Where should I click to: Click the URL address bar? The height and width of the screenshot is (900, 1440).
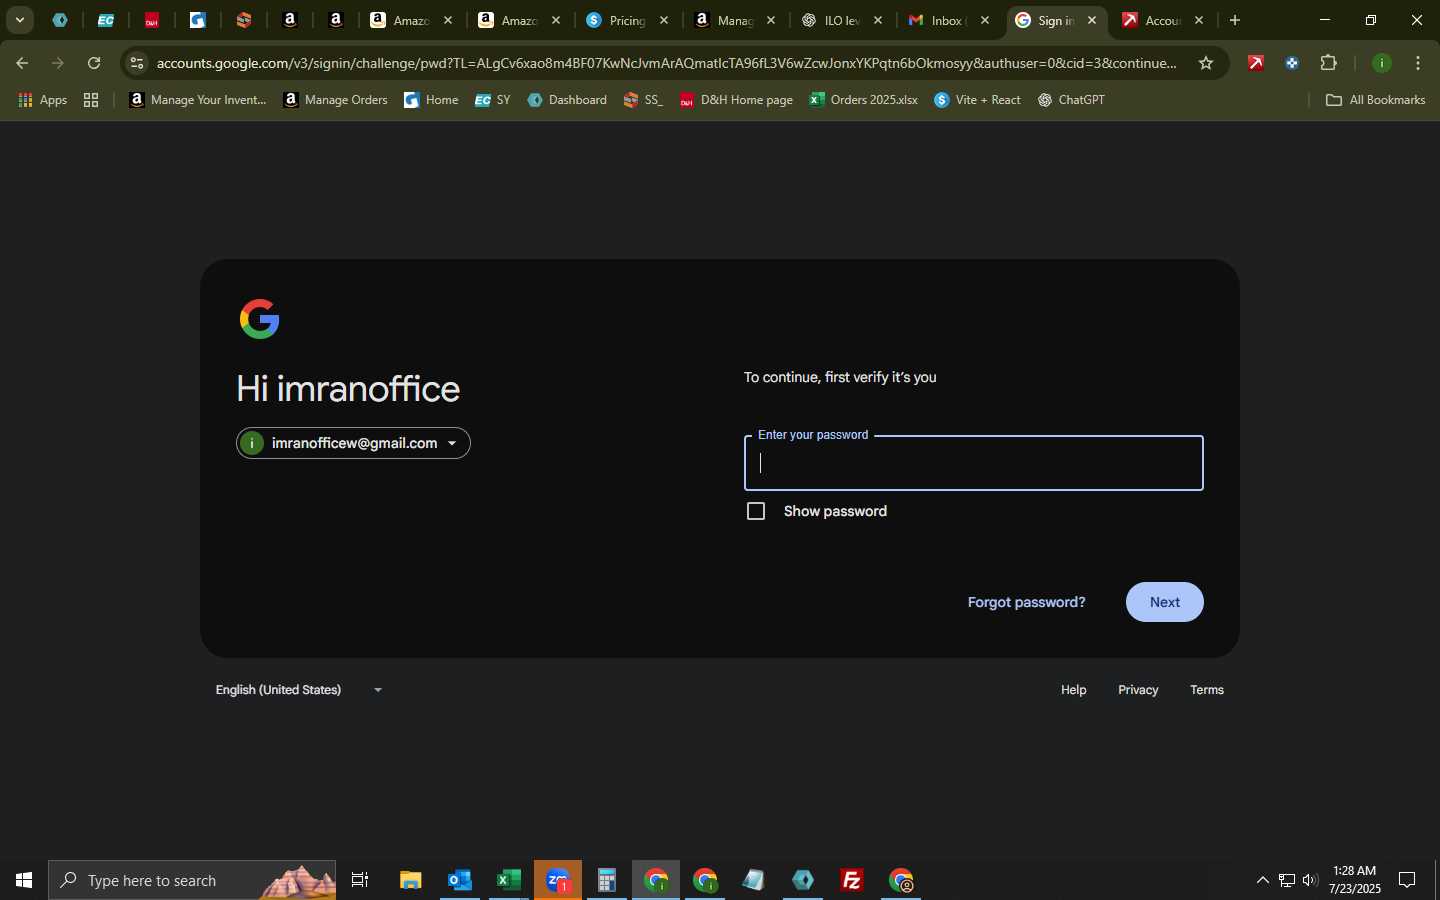tap(666, 63)
